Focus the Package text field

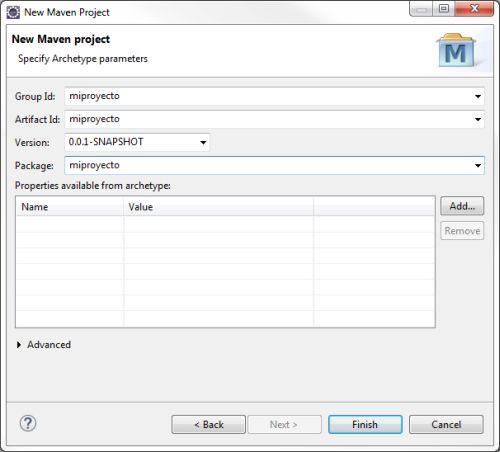pyautogui.click(x=274, y=166)
